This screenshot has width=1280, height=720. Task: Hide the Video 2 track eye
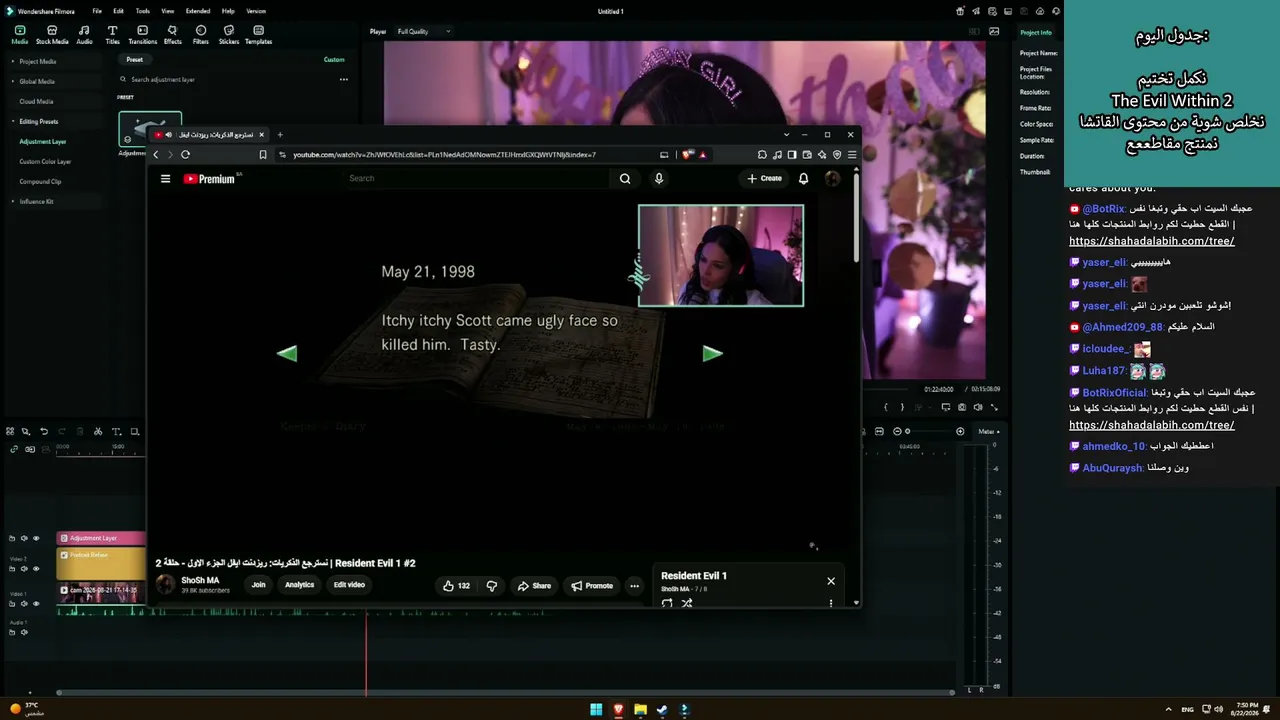click(x=36, y=568)
